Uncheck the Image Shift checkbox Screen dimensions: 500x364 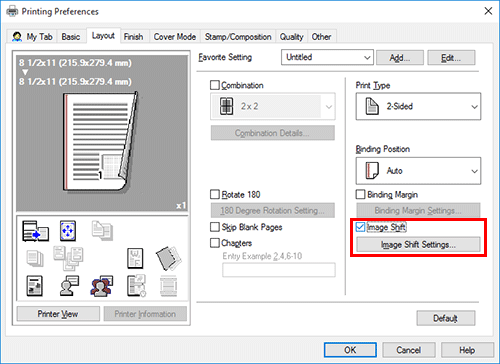[360, 227]
